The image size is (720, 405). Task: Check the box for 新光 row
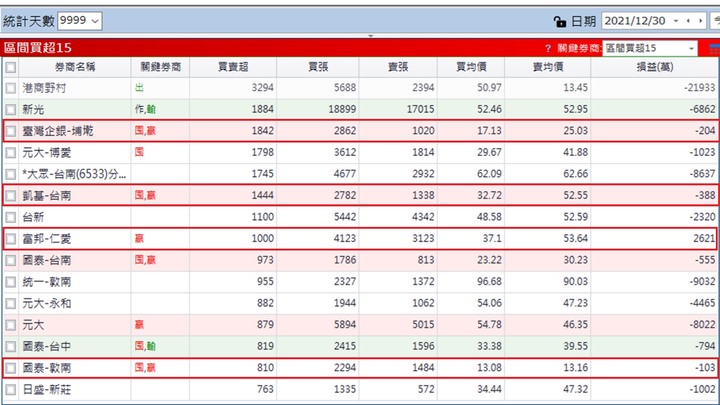[11, 110]
